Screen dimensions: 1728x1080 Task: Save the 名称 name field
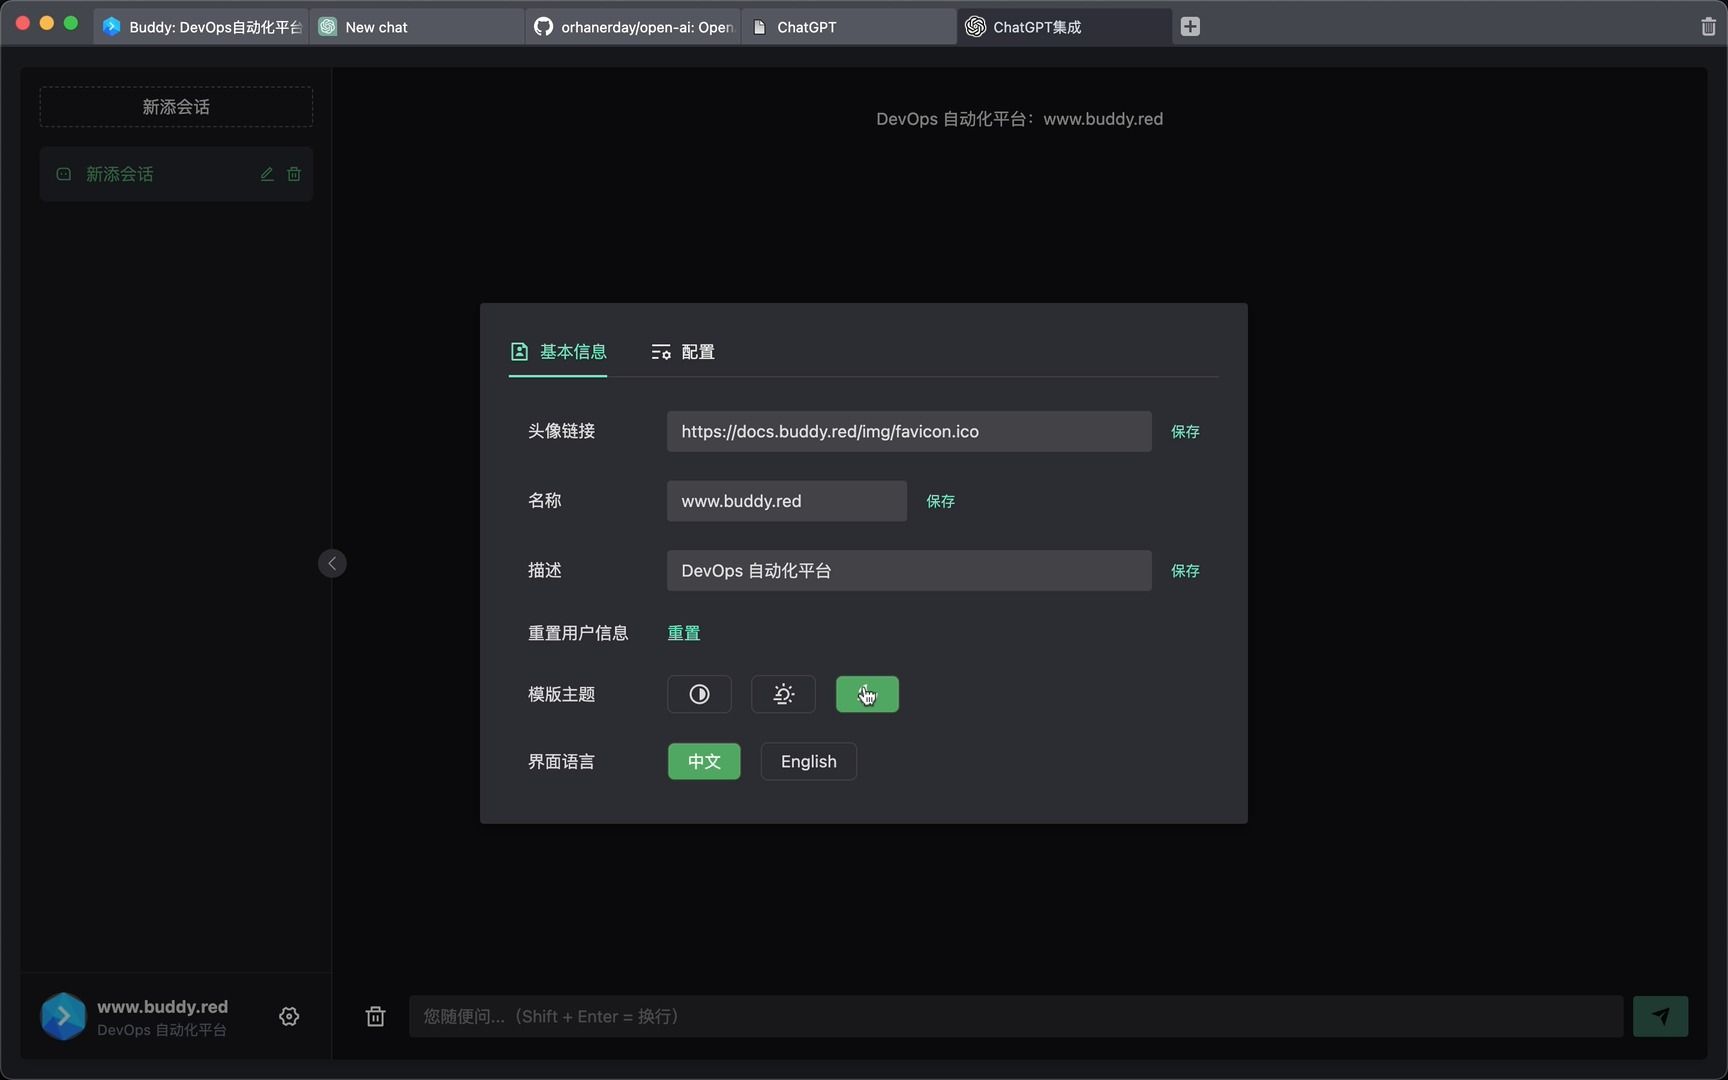pos(940,501)
